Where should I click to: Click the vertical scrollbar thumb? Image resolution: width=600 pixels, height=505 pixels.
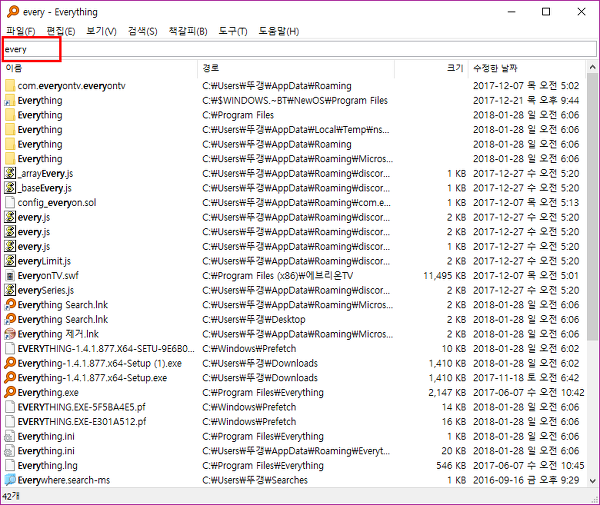(x=592, y=207)
